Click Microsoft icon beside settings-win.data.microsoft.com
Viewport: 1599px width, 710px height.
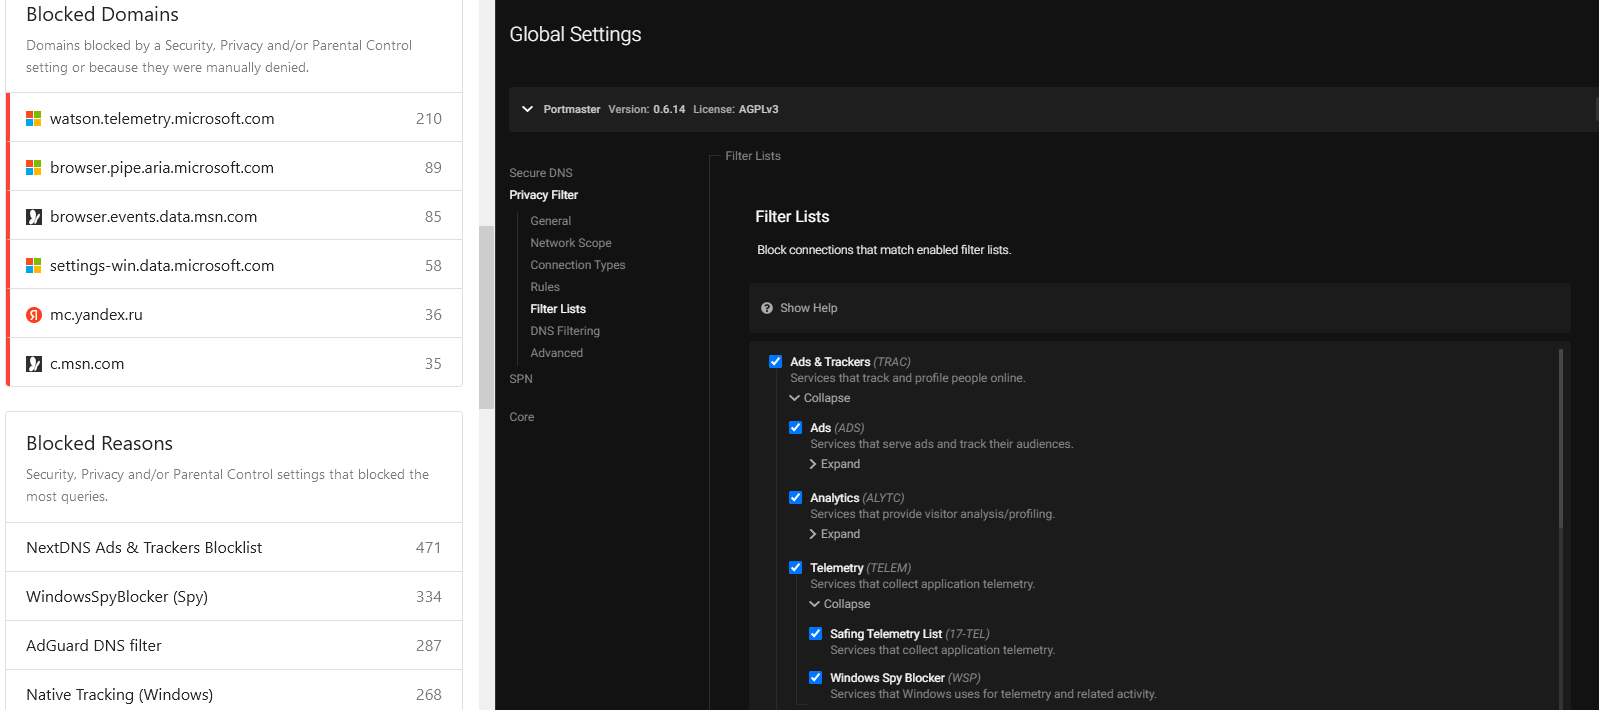coord(34,265)
